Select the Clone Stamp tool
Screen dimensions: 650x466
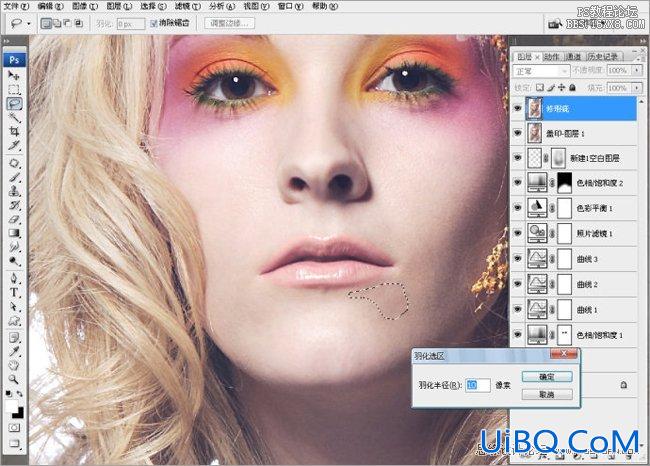(14, 191)
